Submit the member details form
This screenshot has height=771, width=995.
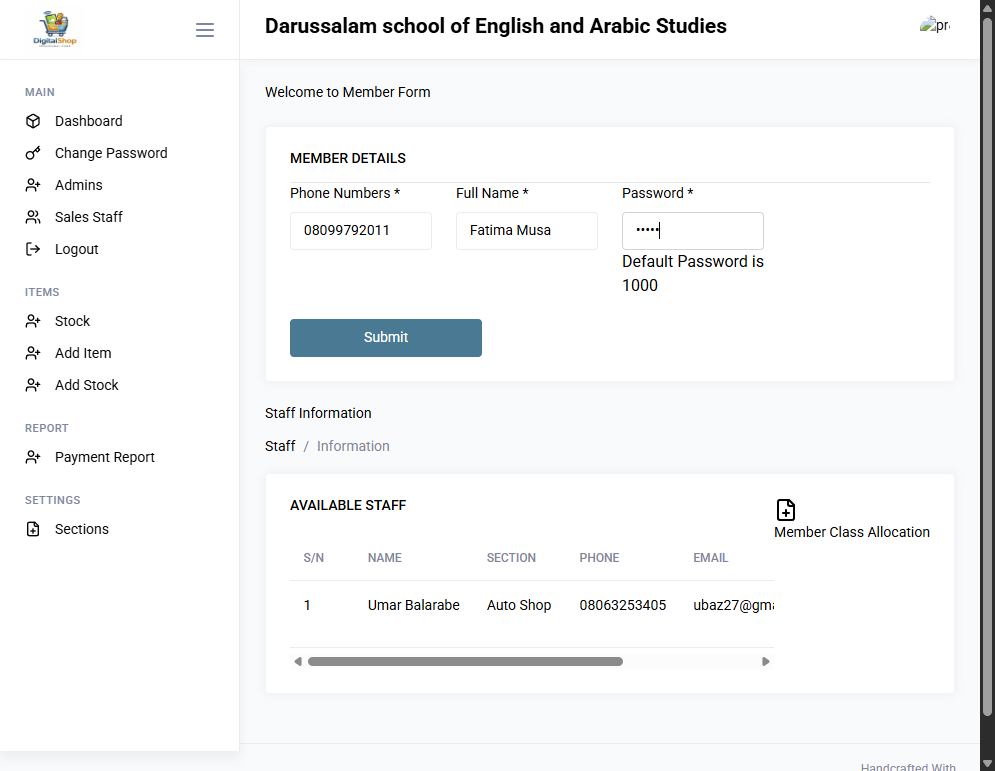point(386,338)
